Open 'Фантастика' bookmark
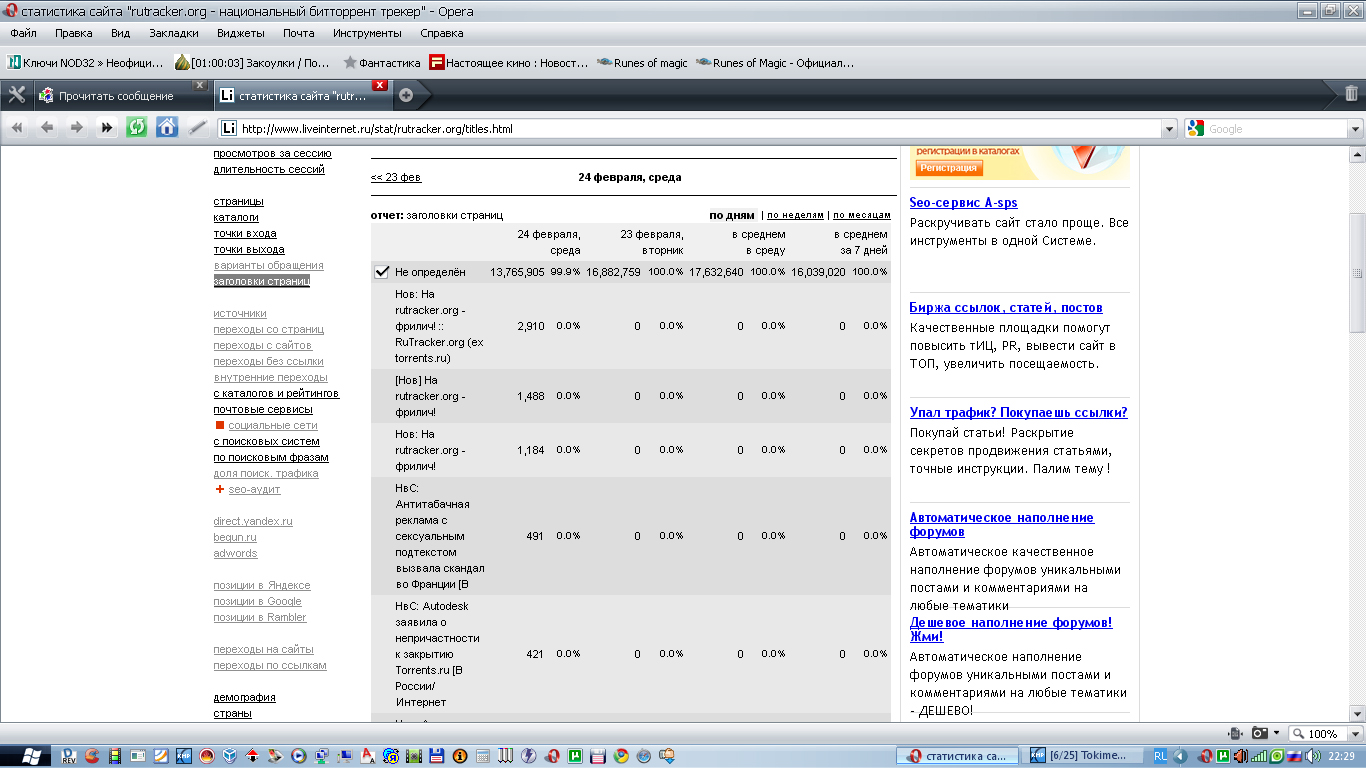1366x768 pixels. coord(381,63)
